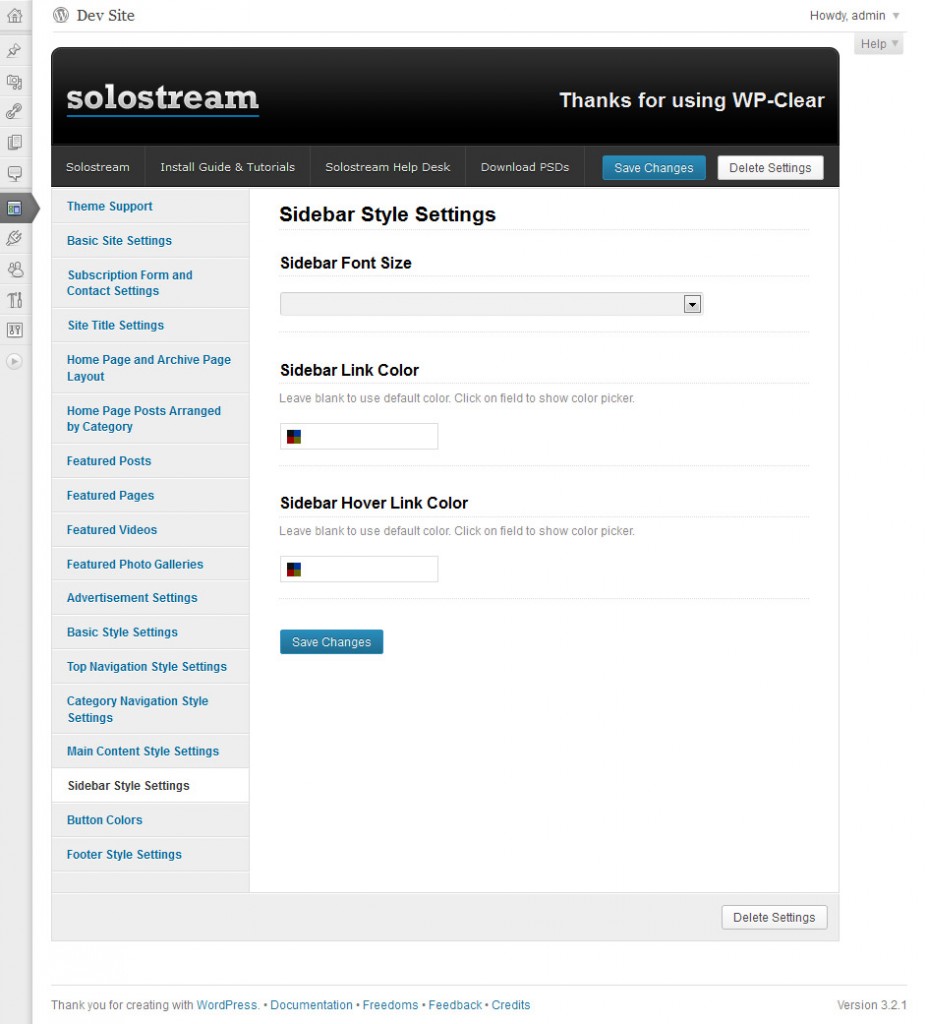Click the bottom Save Changes button

pyautogui.click(x=331, y=642)
